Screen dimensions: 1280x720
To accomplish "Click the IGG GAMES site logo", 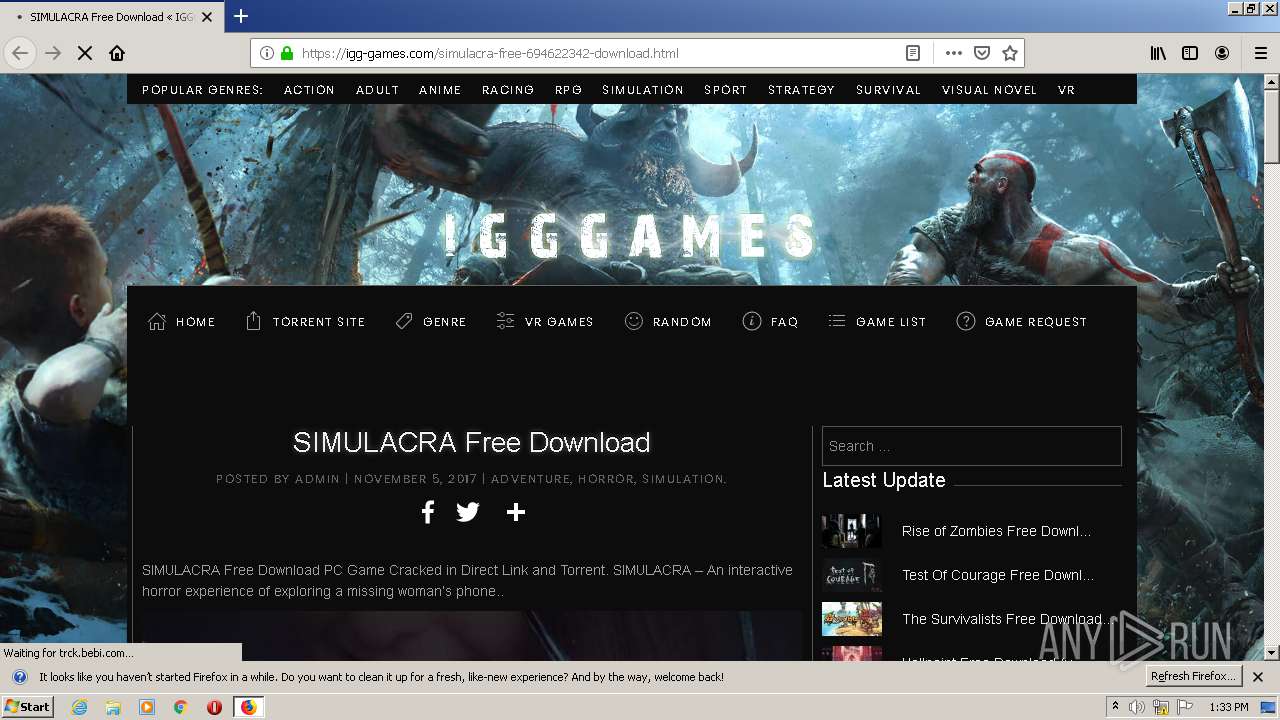I will click(x=630, y=238).
